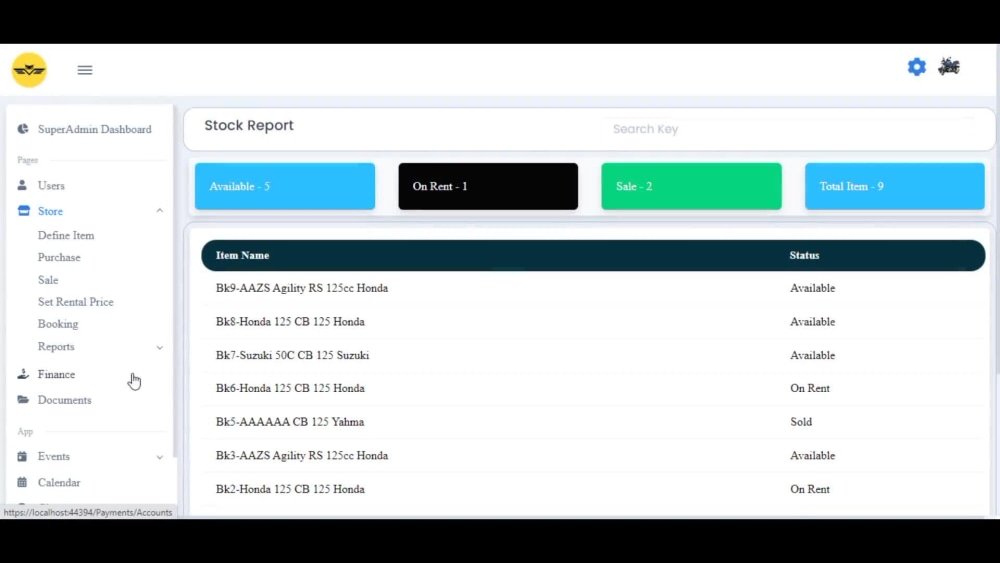Click the Finance hand icon
The height and width of the screenshot is (563, 1000).
(23, 374)
